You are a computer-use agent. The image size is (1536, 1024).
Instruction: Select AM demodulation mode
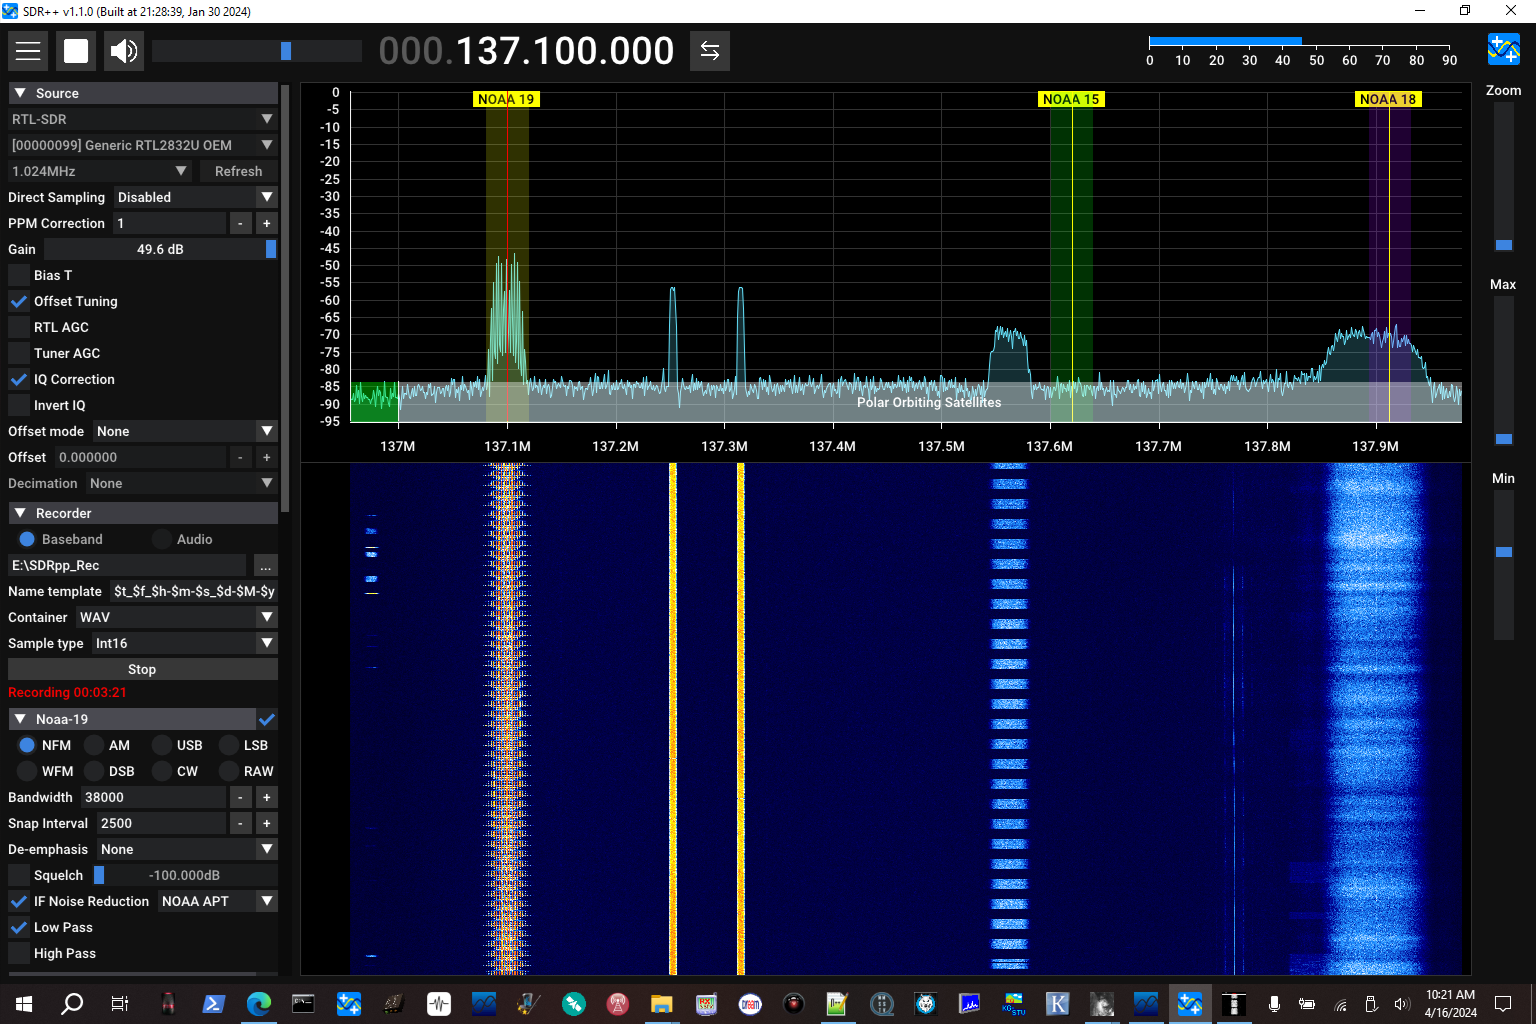[94, 745]
